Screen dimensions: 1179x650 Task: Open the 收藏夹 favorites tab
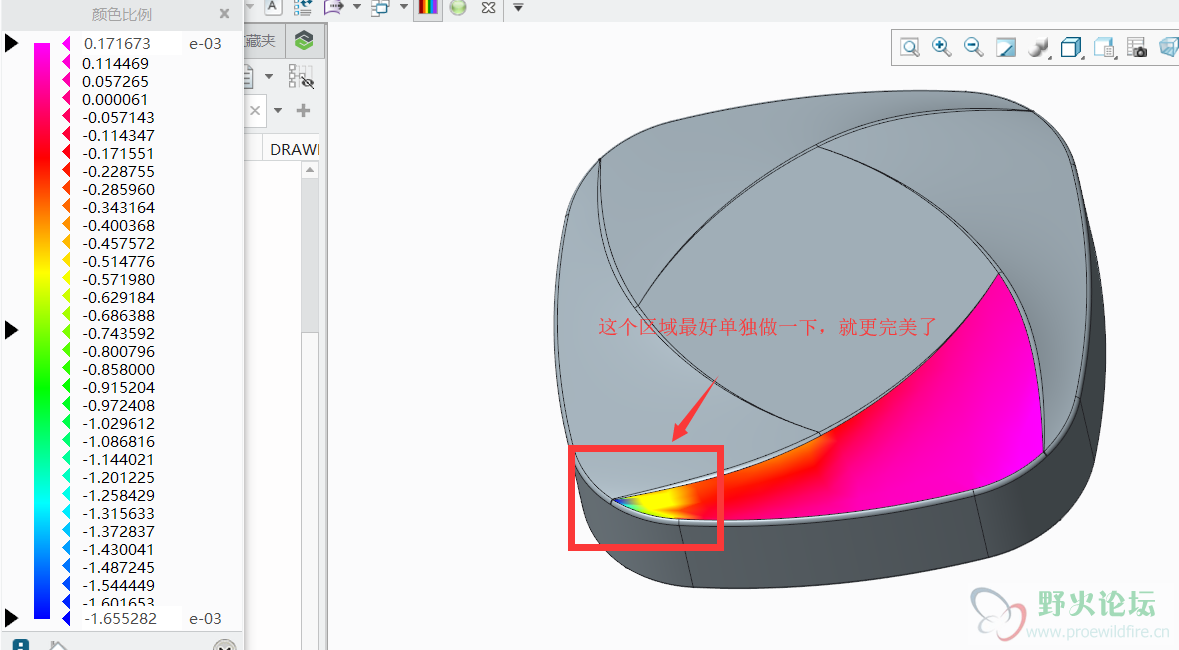point(261,41)
